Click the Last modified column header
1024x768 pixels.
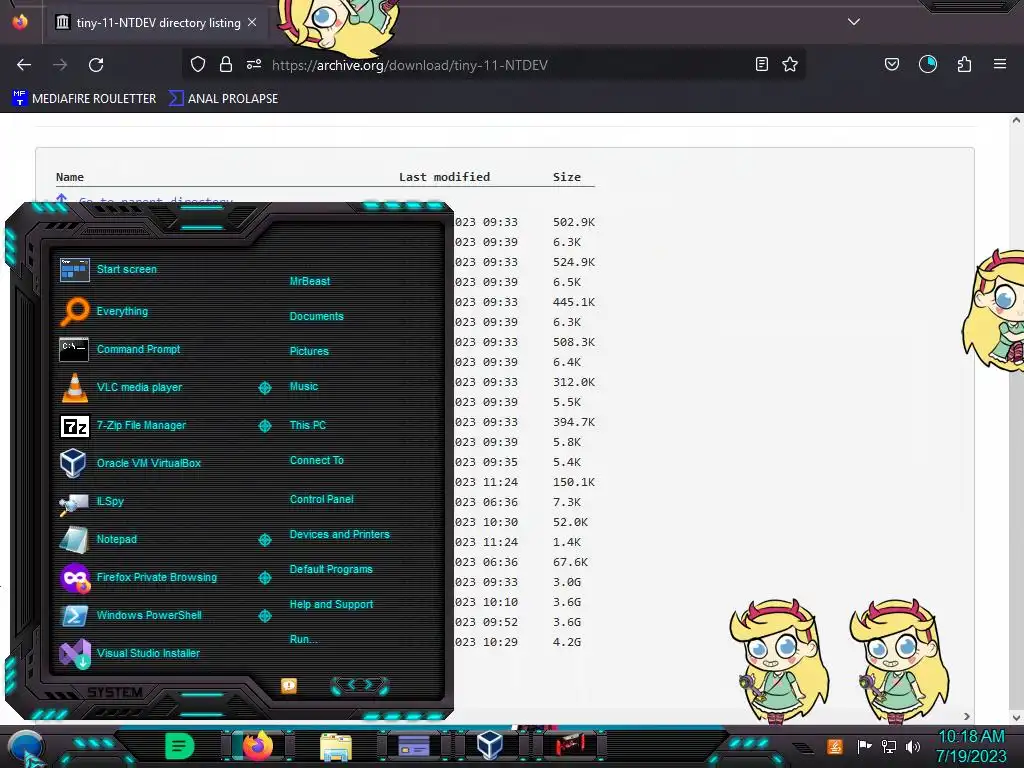[x=445, y=177]
